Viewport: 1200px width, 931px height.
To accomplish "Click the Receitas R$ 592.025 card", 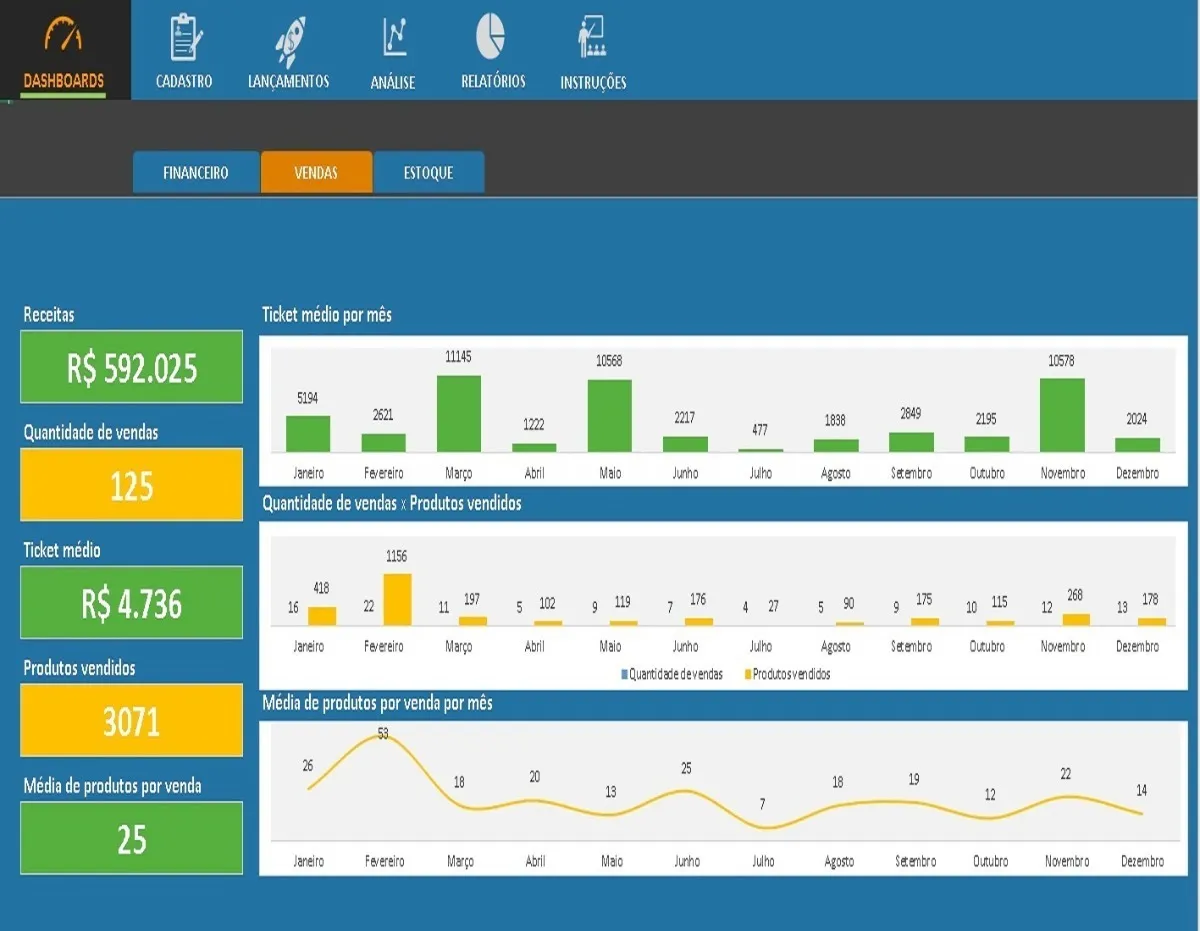I will coord(131,367).
